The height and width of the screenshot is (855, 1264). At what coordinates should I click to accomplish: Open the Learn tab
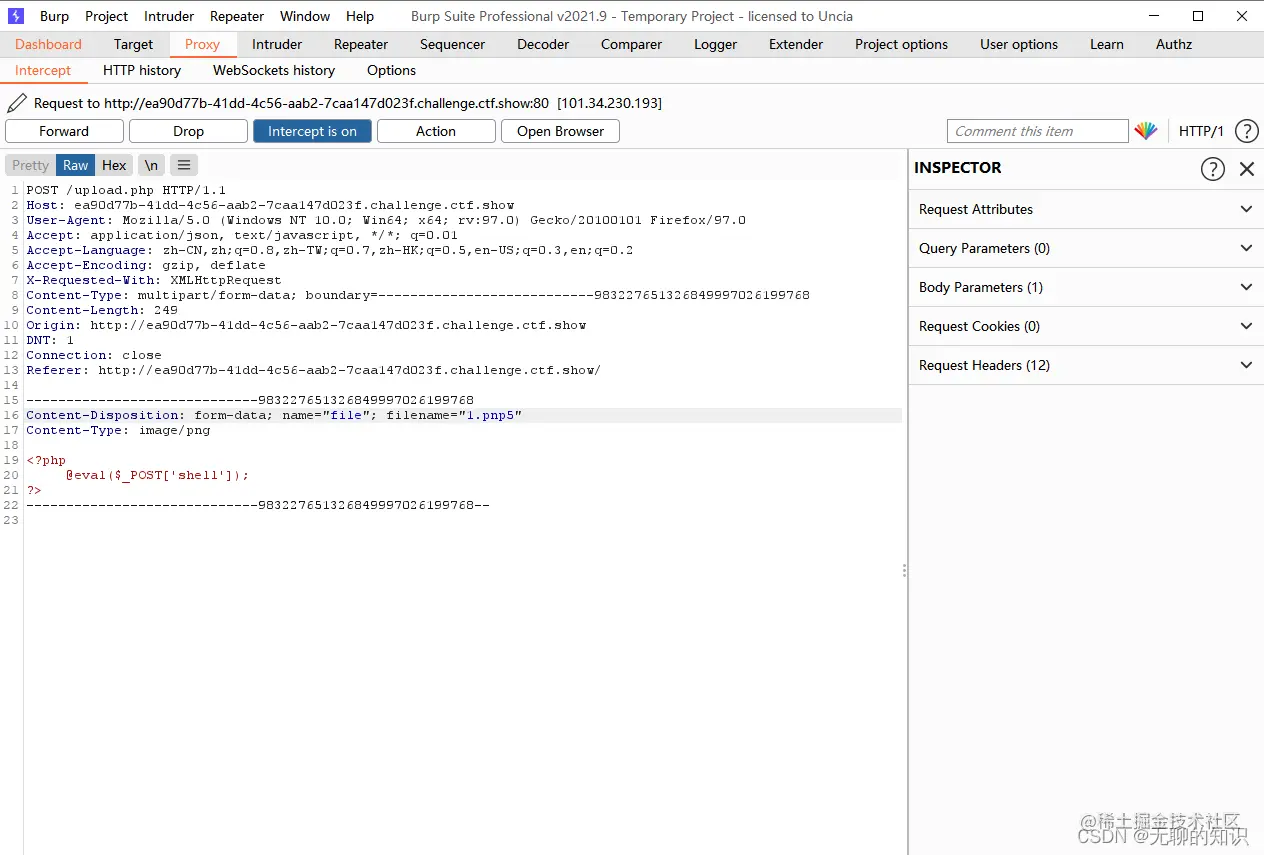(1107, 44)
